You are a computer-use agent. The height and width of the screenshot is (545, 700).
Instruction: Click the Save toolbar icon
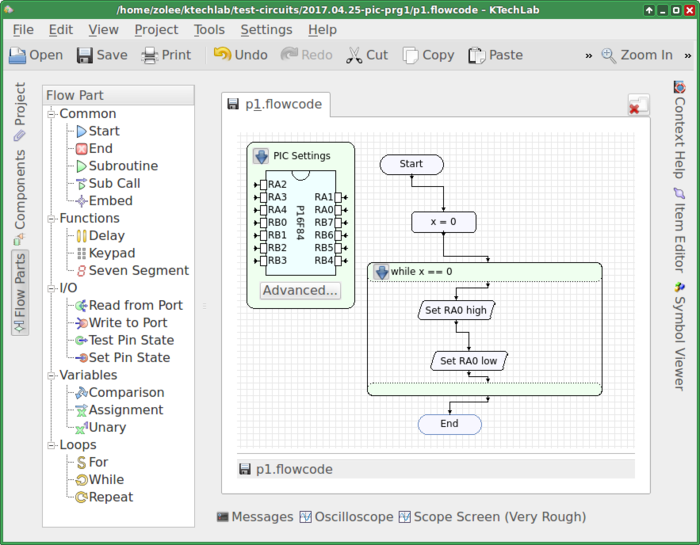tap(85, 55)
